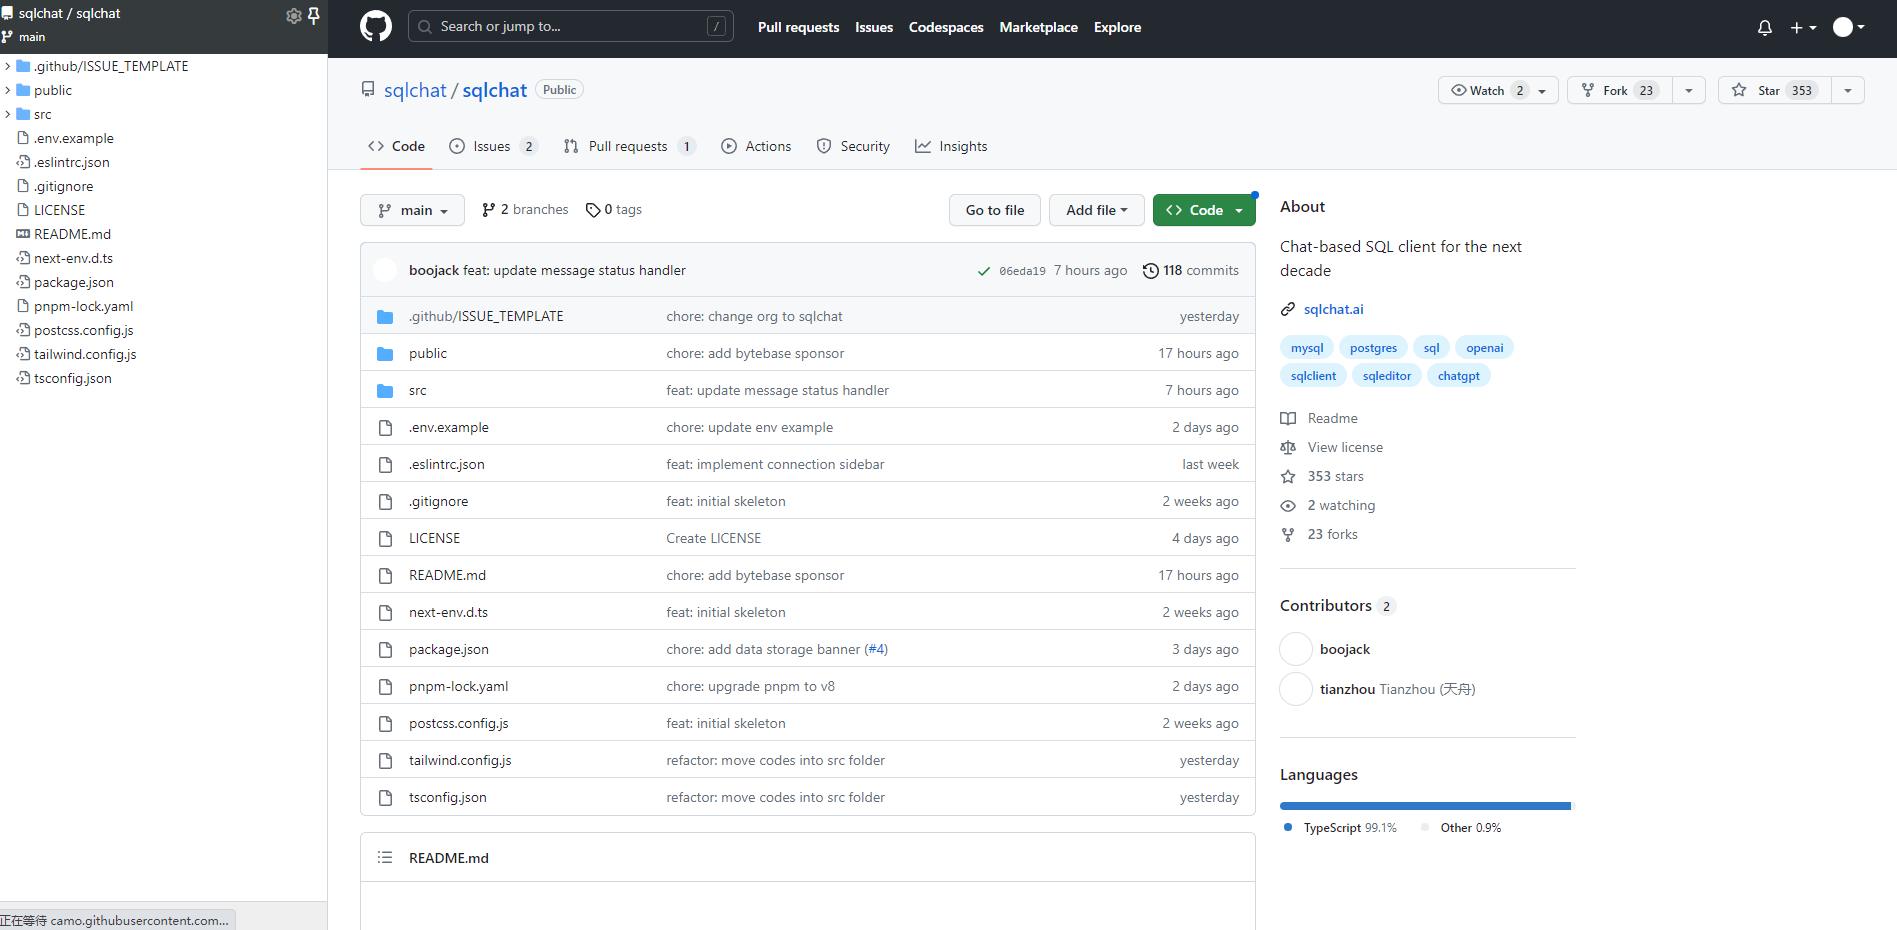Open sidebar settings gear icon

tap(293, 15)
